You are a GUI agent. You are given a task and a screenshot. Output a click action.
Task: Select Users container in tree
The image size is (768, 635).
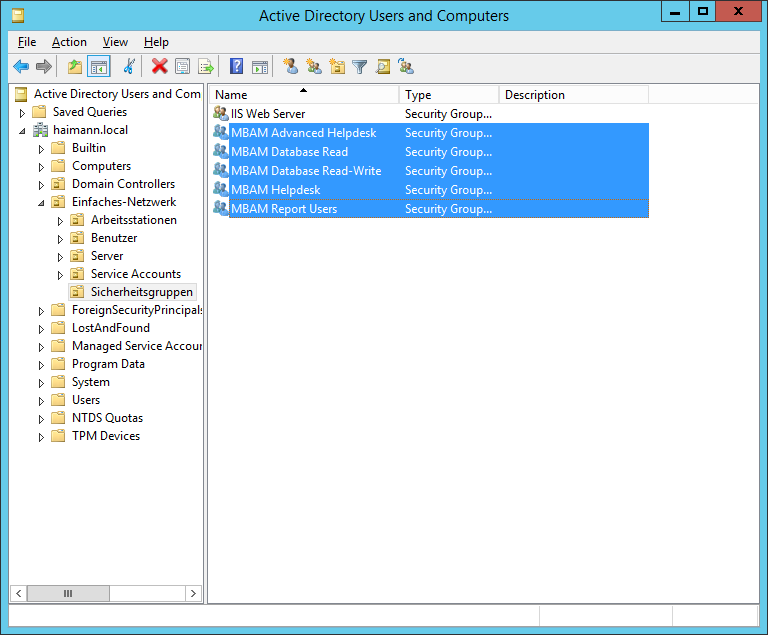click(x=86, y=400)
